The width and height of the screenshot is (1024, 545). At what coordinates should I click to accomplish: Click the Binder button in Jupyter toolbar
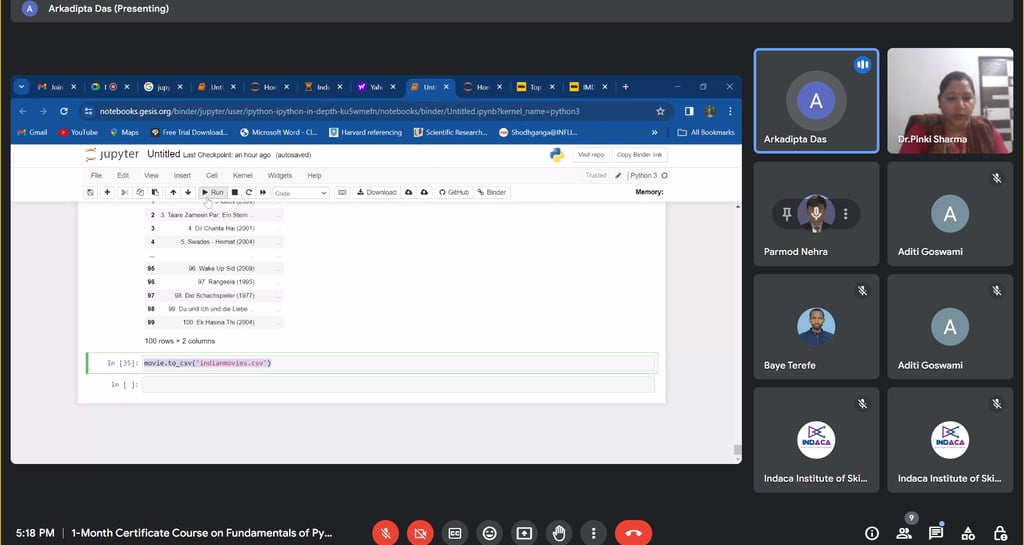[492, 193]
